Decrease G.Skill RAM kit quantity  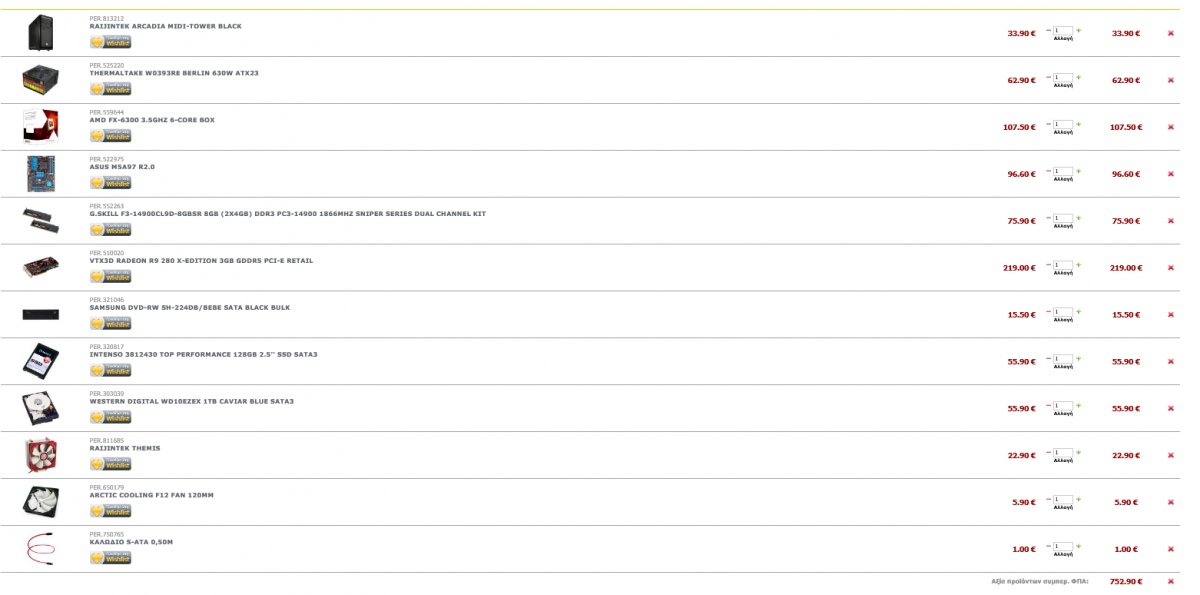pos(1048,218)
